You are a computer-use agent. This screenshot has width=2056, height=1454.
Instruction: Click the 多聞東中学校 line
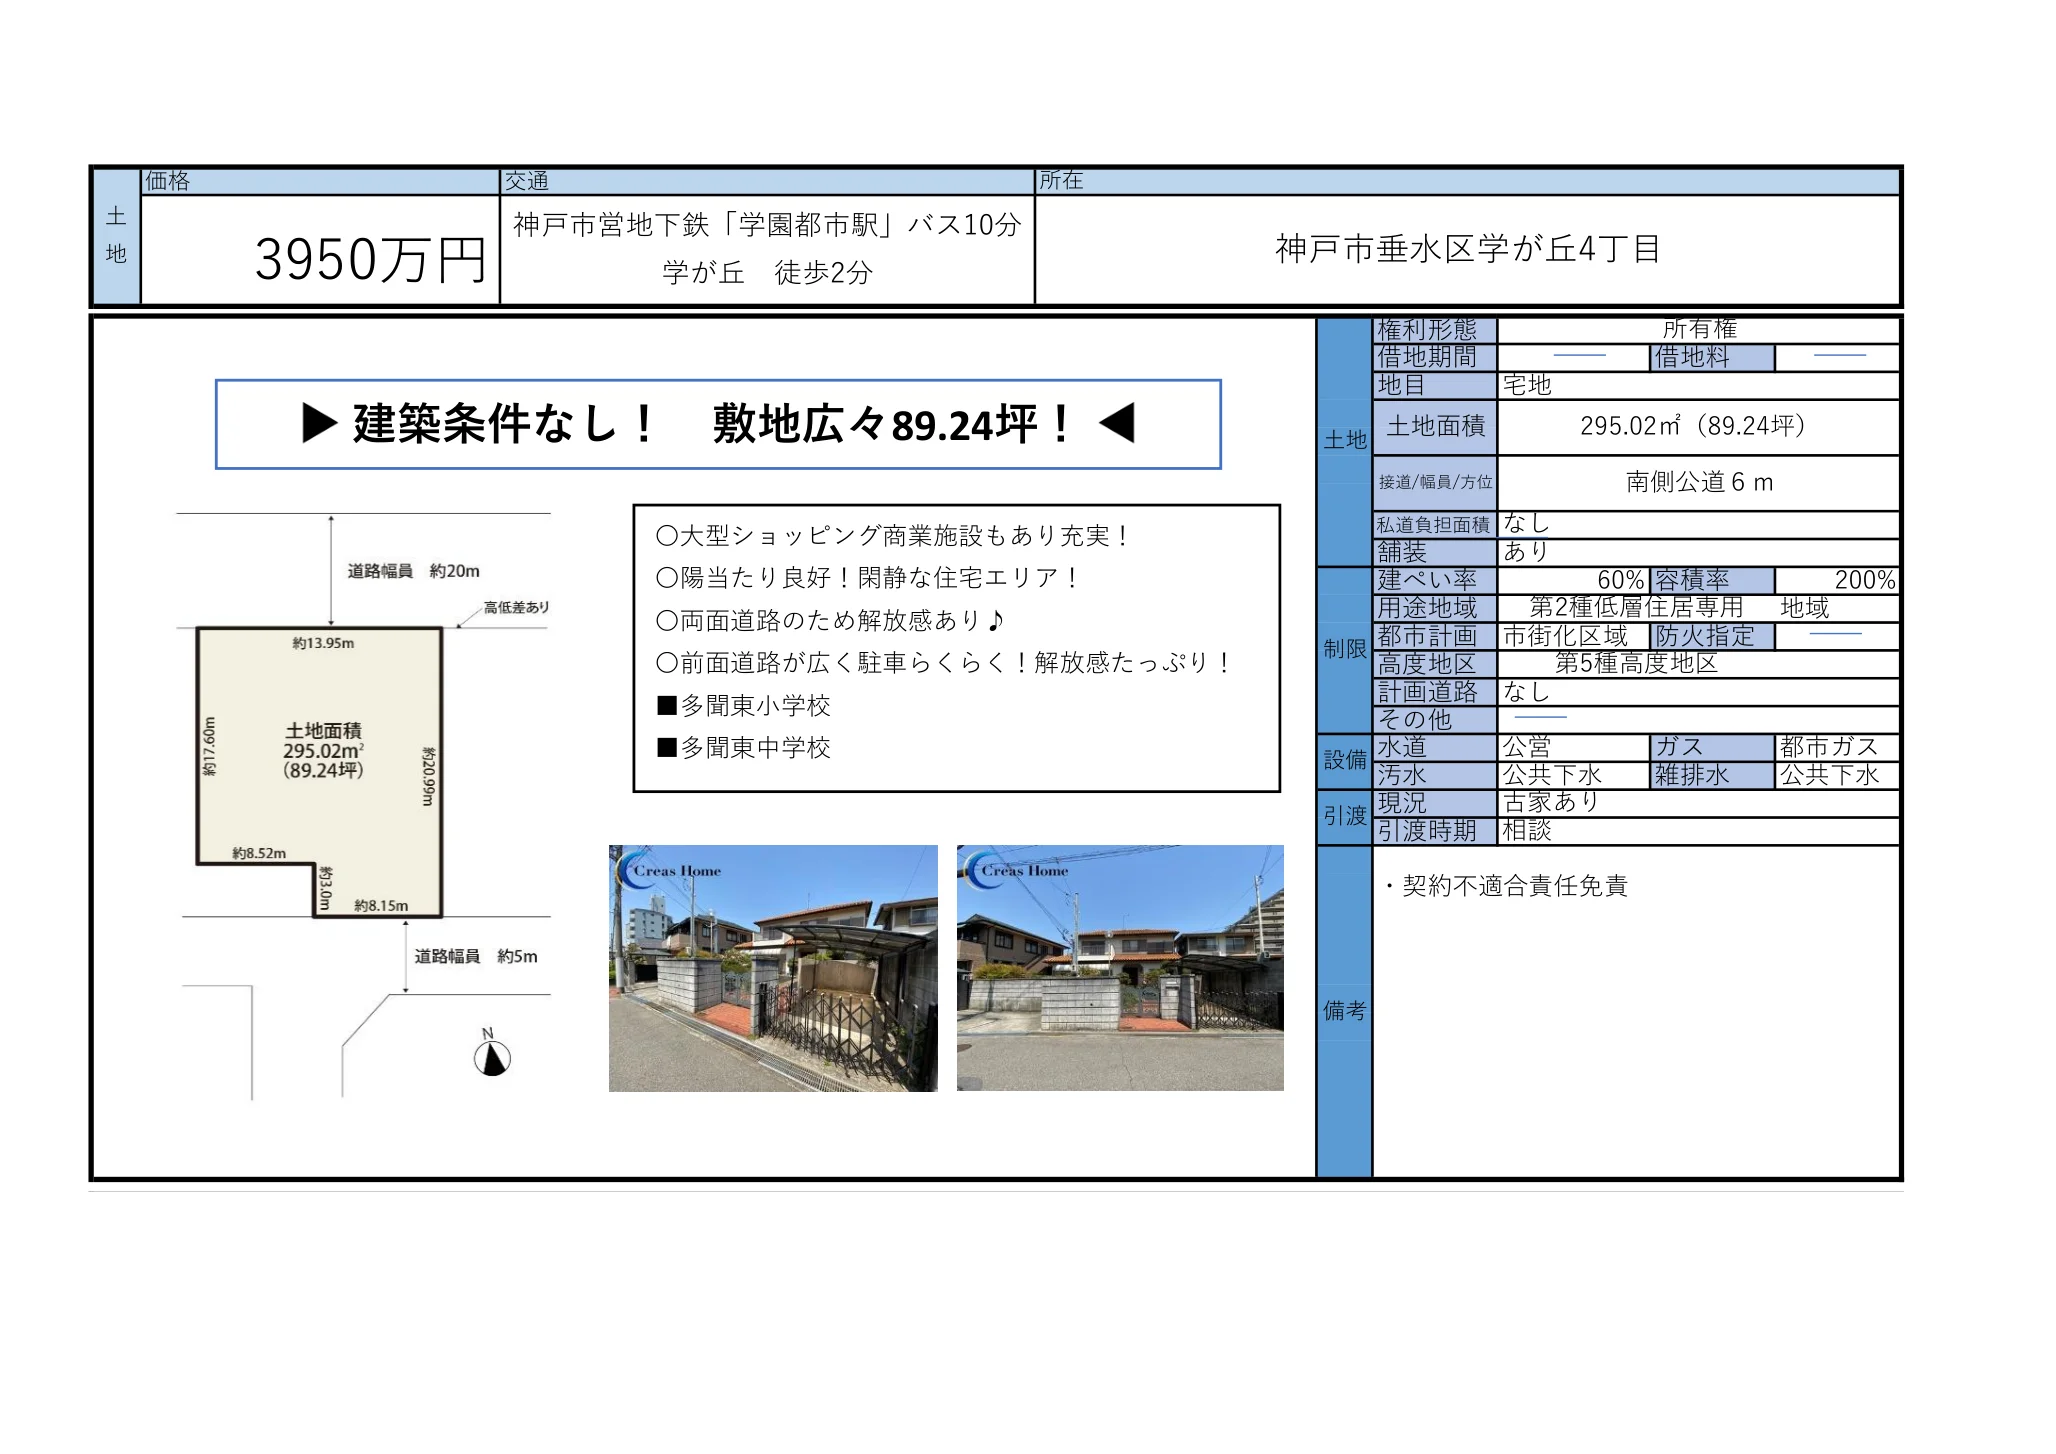pyautogui.click(x=744, y=748)
